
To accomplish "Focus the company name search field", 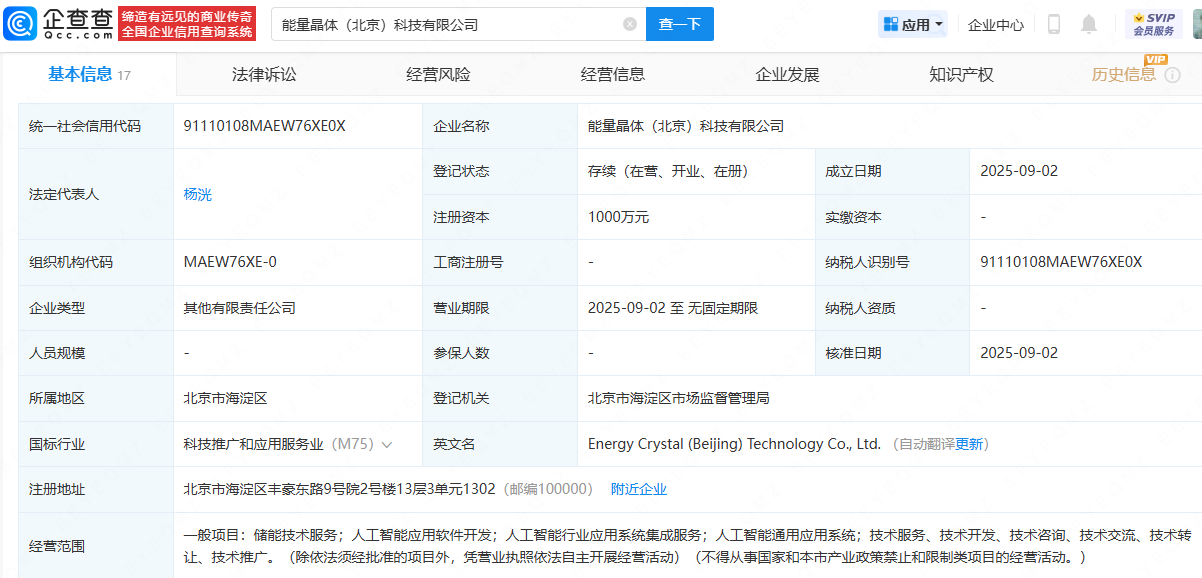I will [x=450, y=24].
